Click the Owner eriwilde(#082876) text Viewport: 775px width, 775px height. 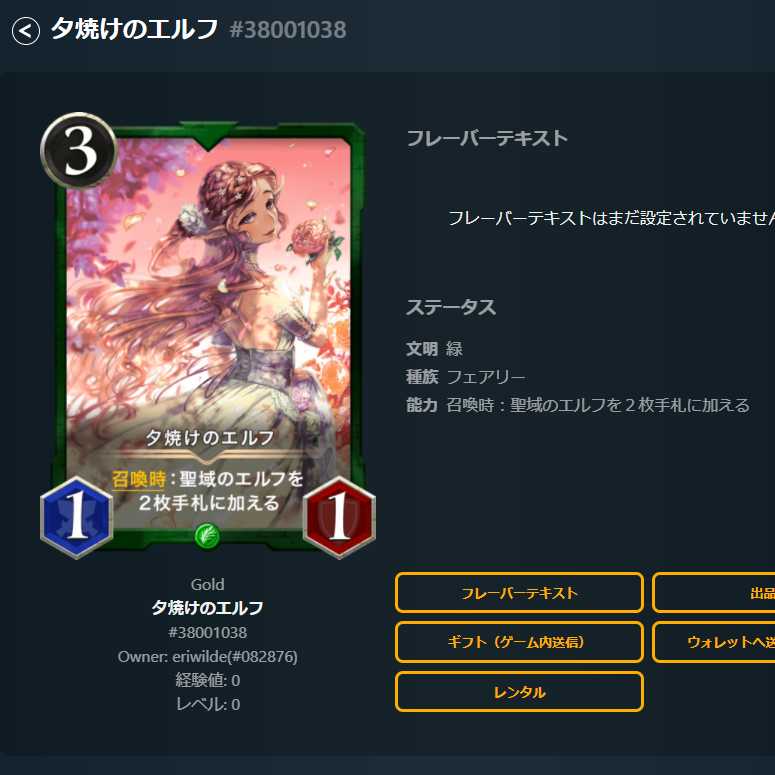click(208, 656)
